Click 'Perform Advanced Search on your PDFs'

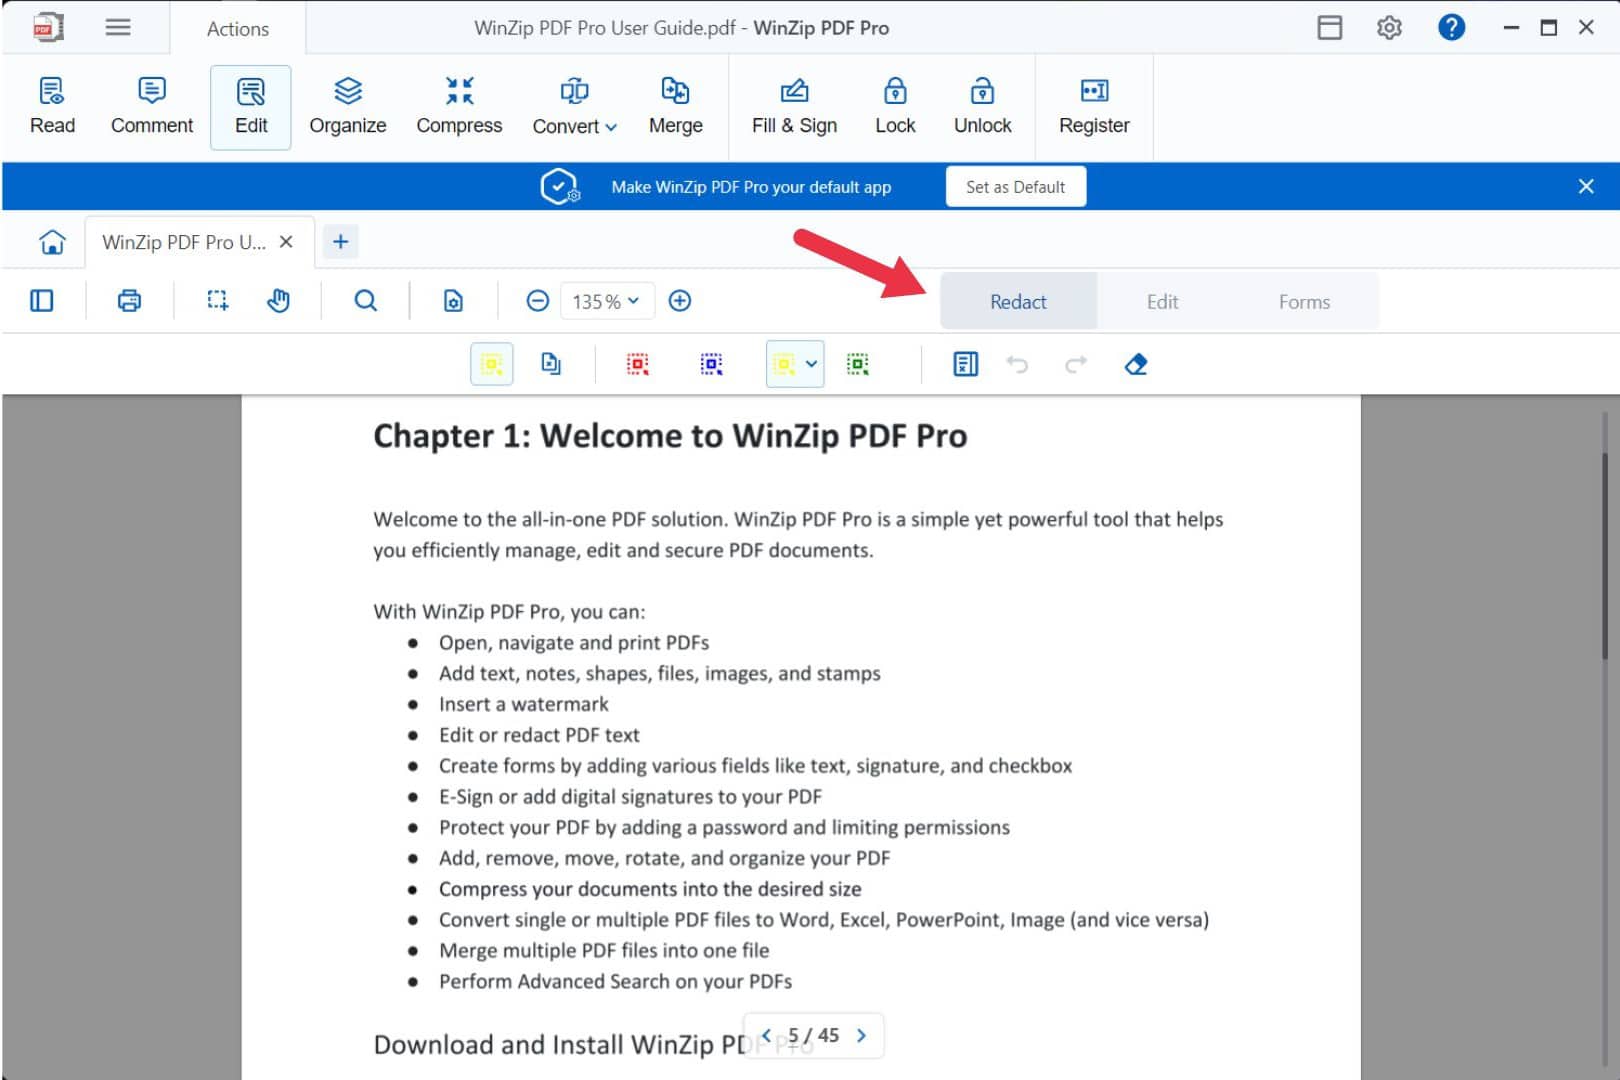pyautogui.click(x=615, y=981)
